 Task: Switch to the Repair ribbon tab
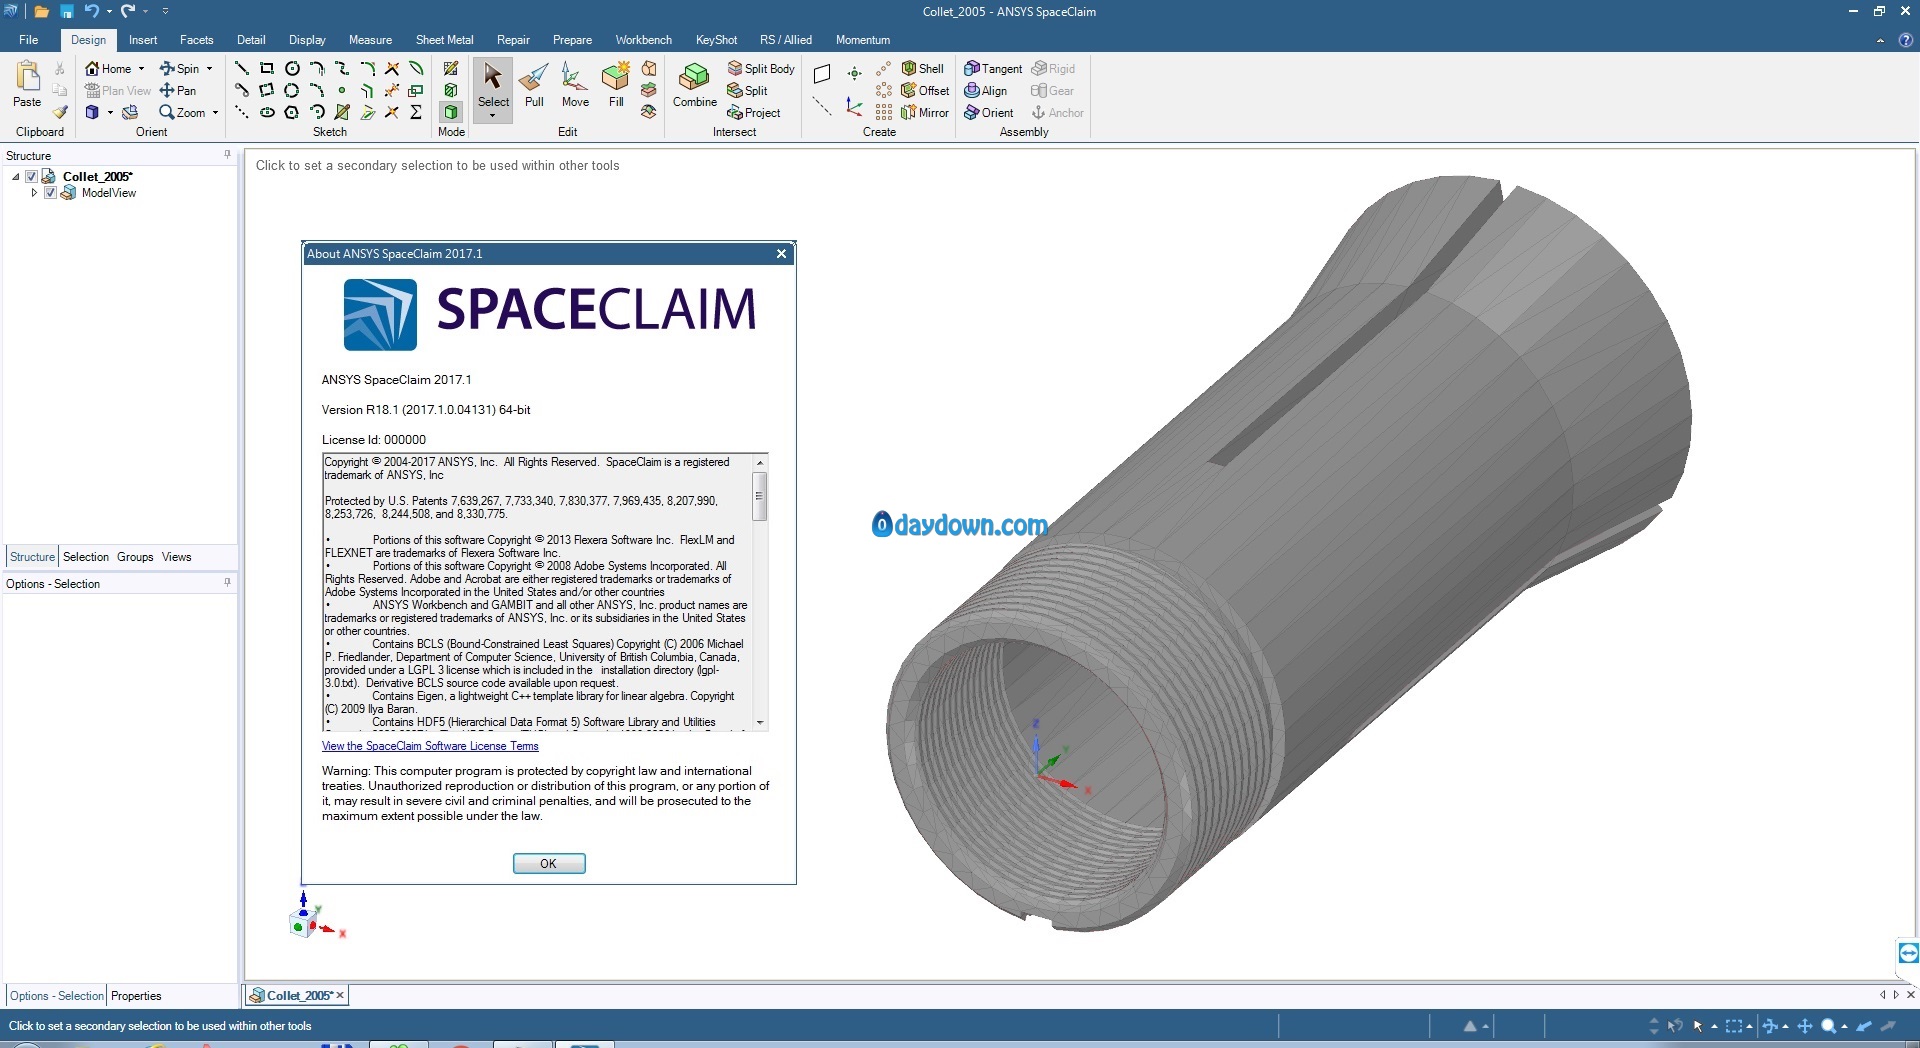[513, 40]
